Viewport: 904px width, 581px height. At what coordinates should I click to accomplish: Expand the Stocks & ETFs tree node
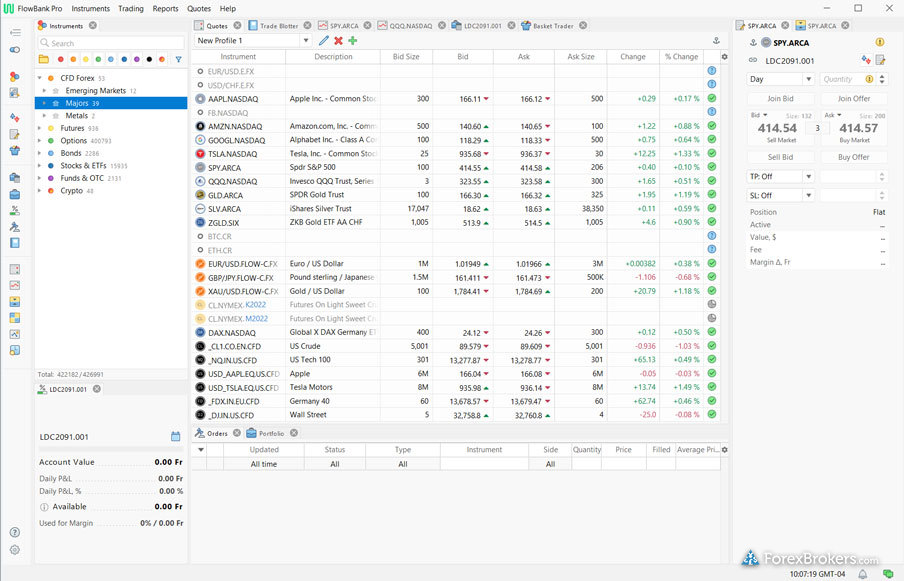click(39, 166)
